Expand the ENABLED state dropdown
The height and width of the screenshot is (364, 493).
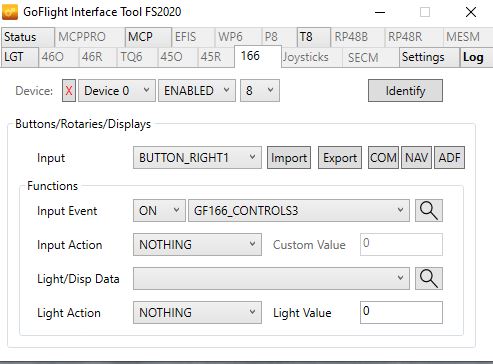197,91
